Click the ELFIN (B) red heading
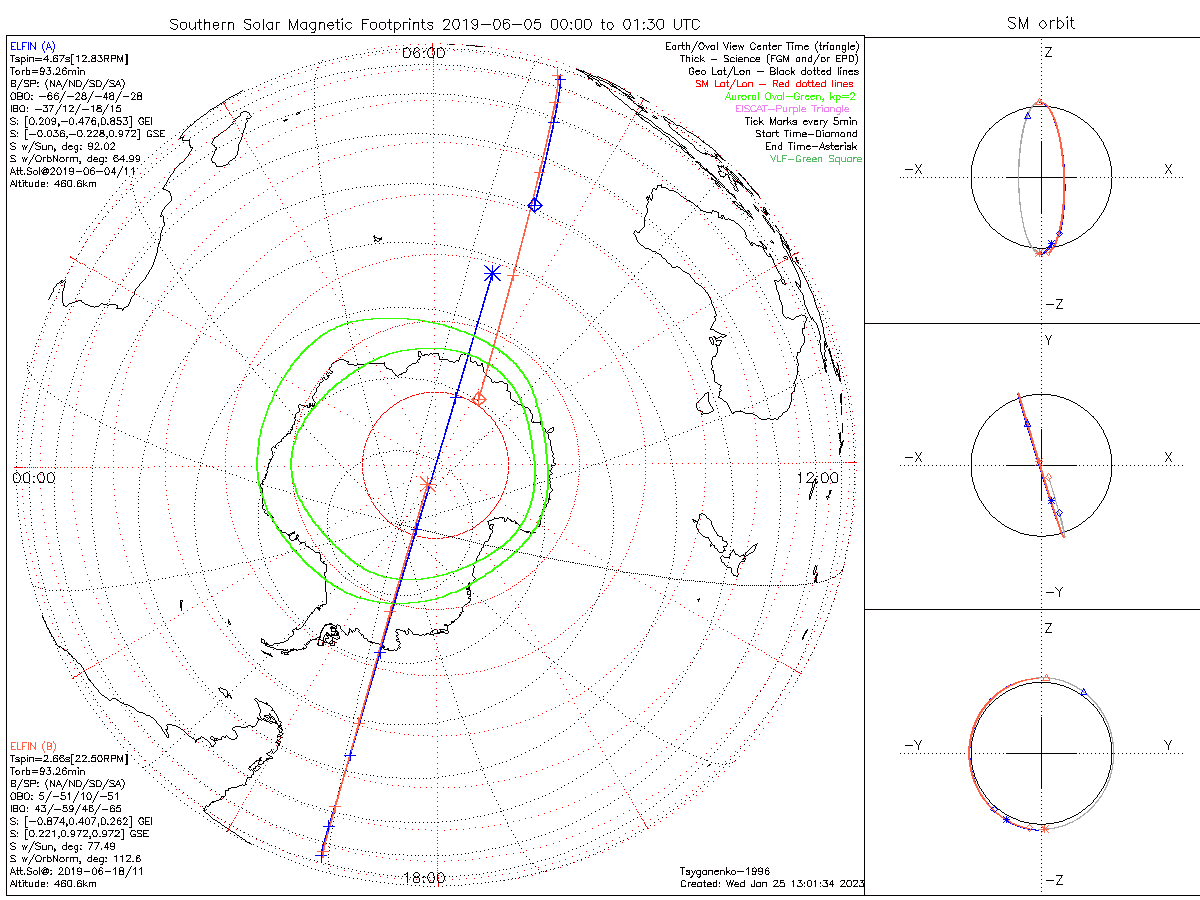This screenshot has height=900, width=1200. (33, 746)
